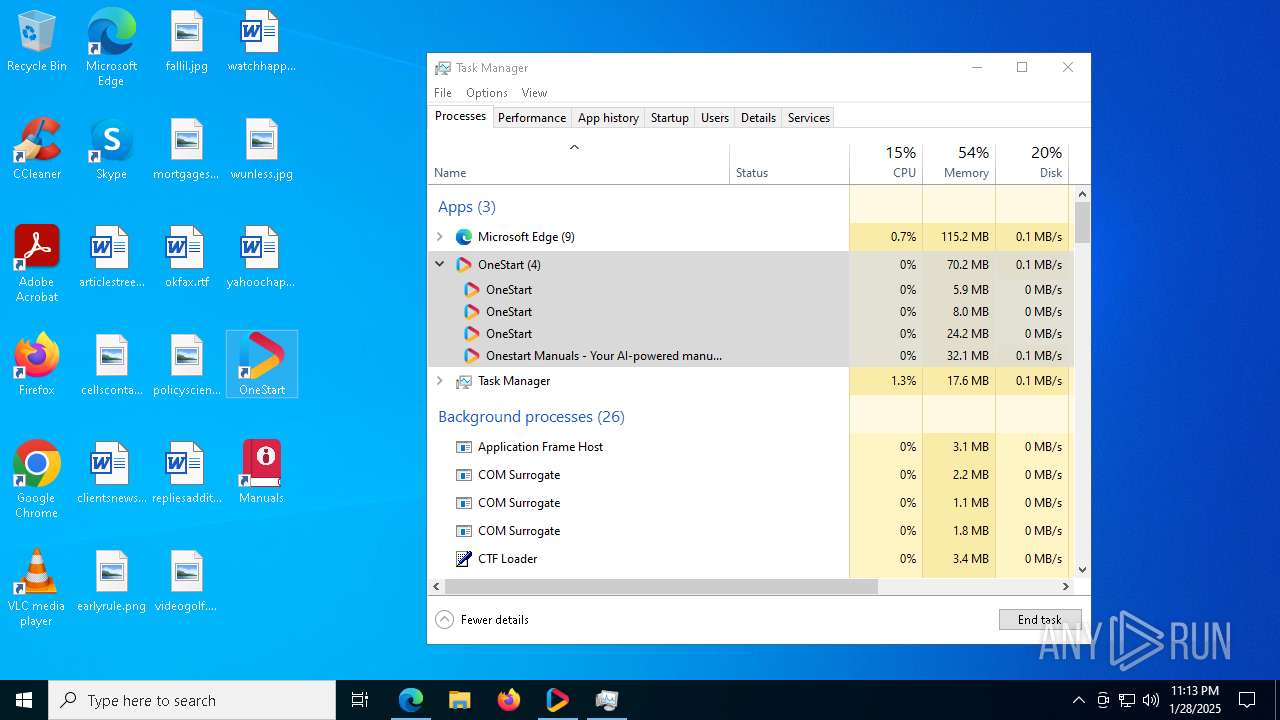Image resolution: width=1280 pixels, height=720 pixels.
Task: Select the videogolf image file
Action: pyautogui.click(x=186, y=582)
